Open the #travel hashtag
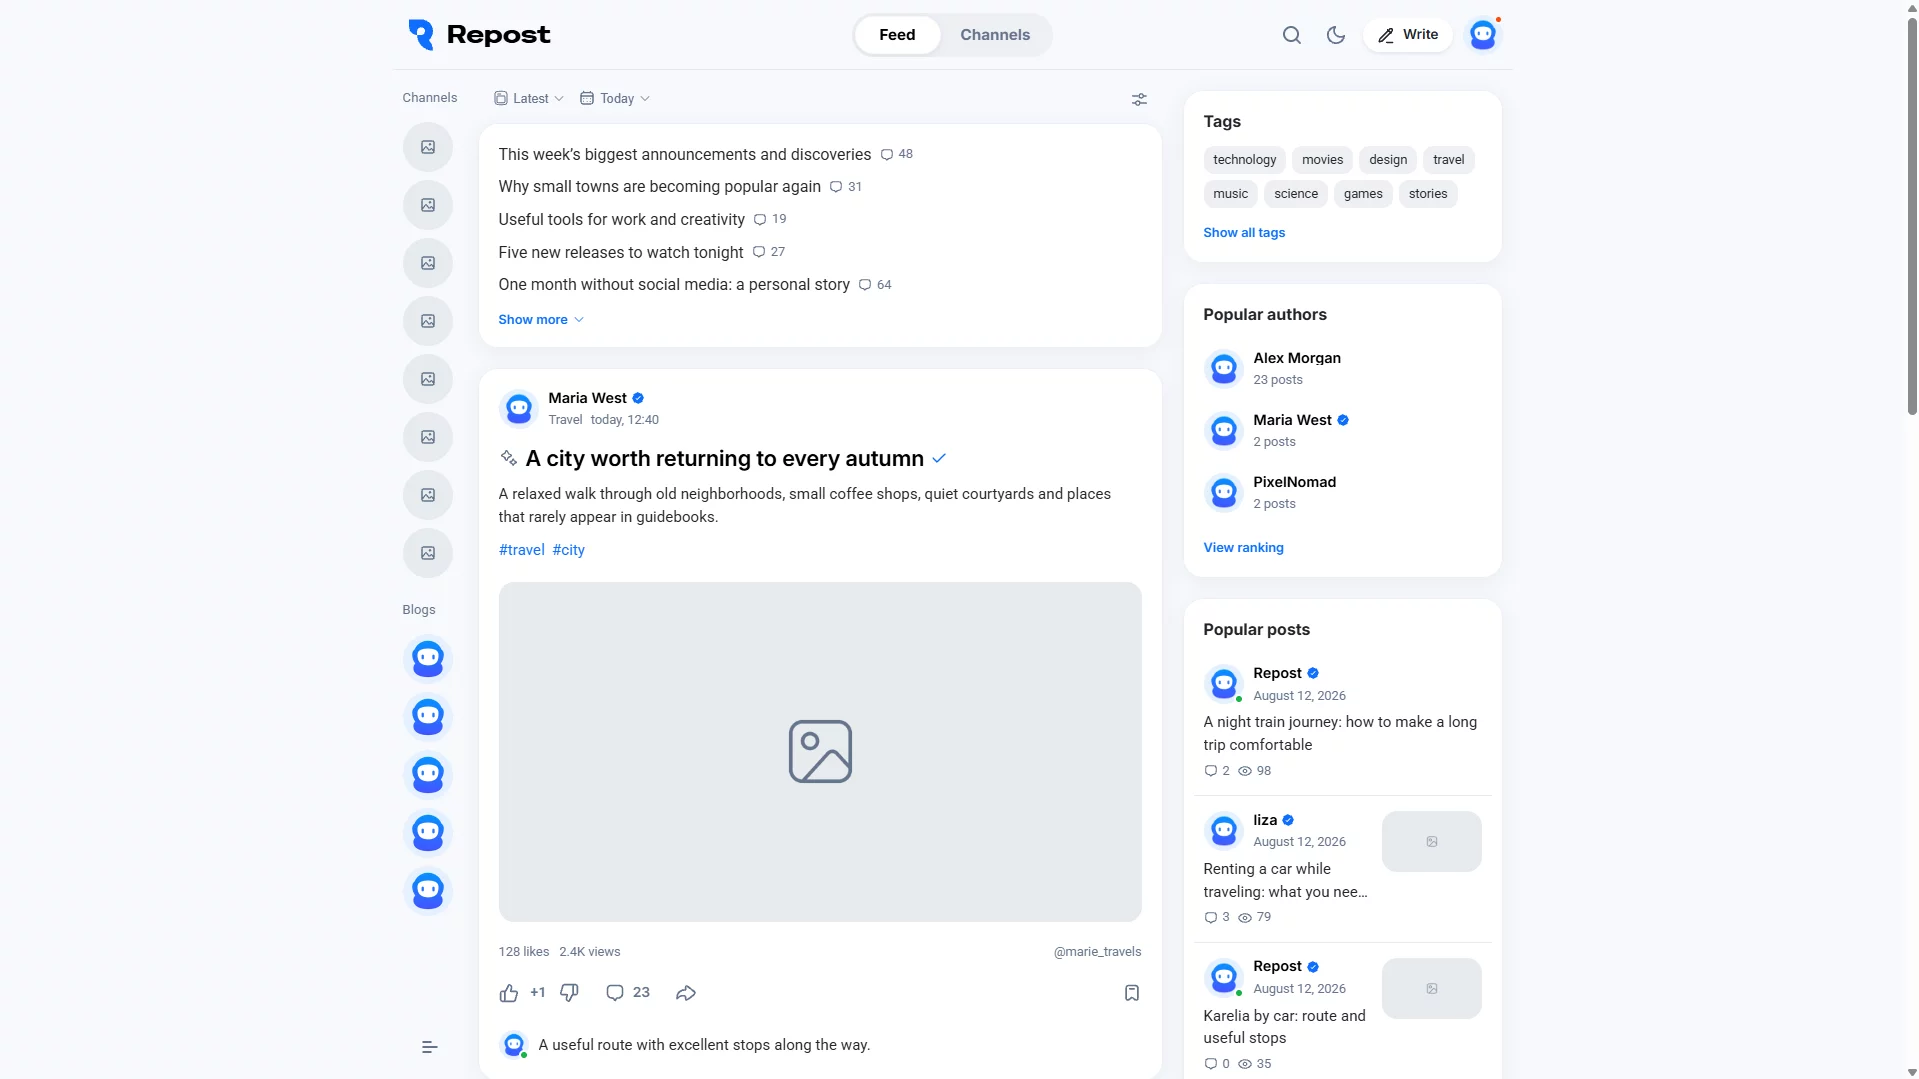Screen dimensions: 1919x1079 [x=521, y=550]
